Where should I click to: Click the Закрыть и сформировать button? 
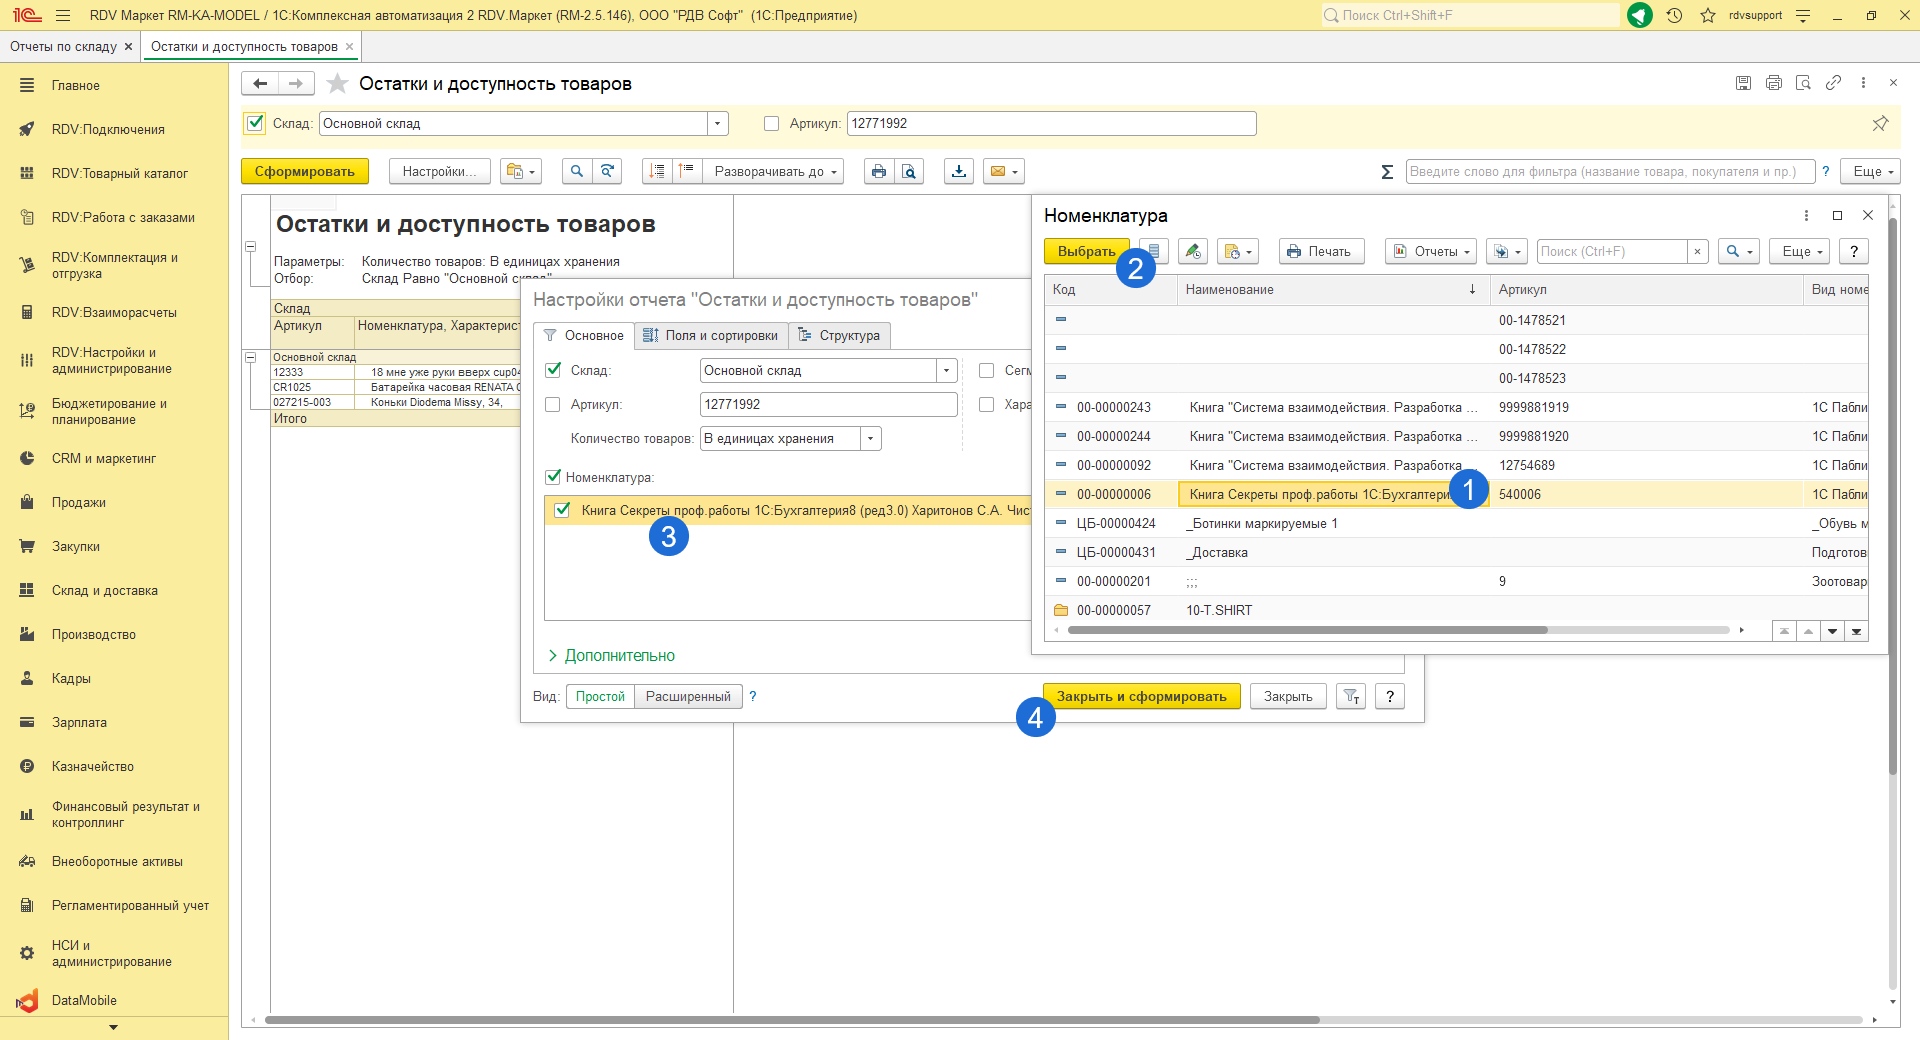pos(1141,697)
